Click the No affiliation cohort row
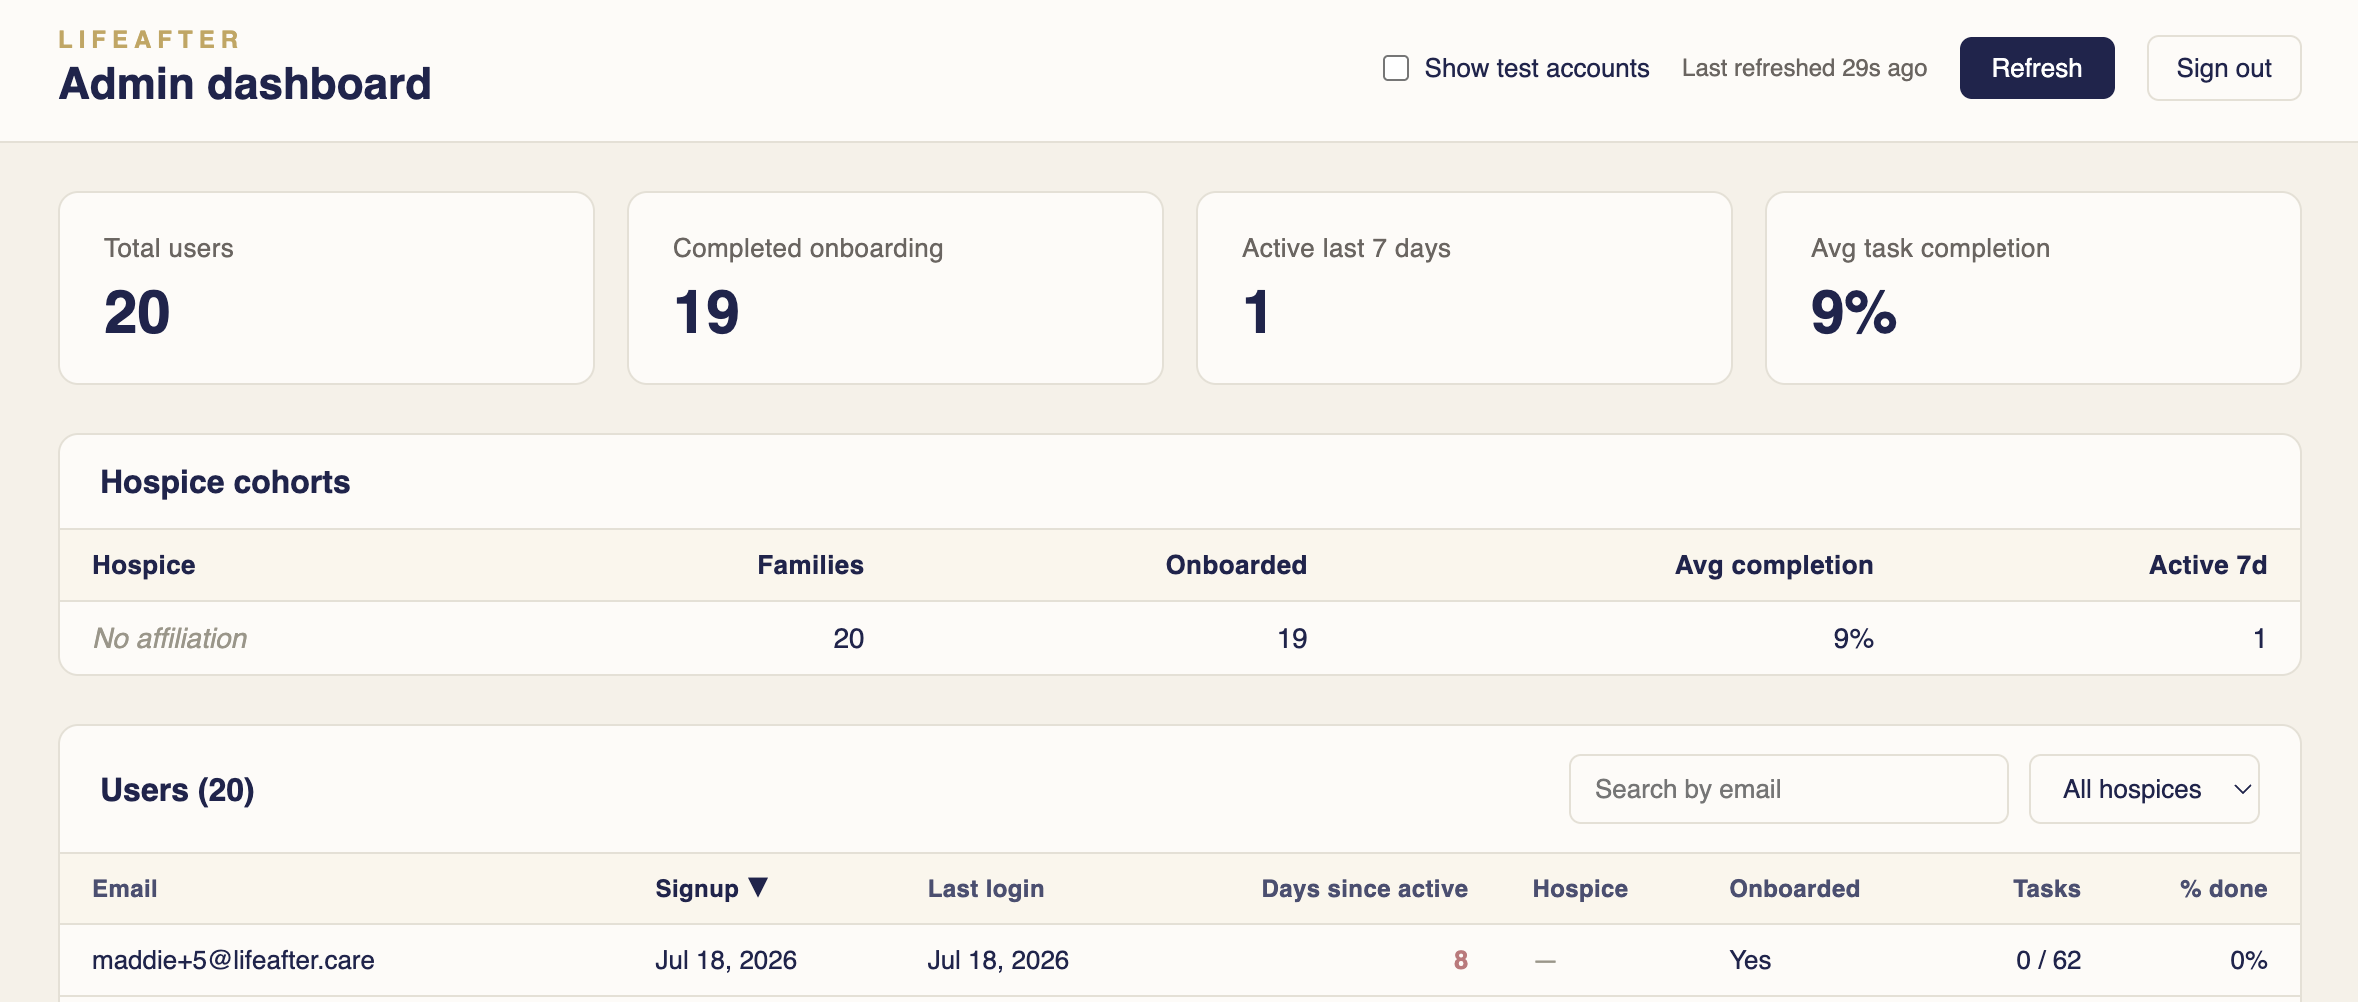The height and width of the screenshot is (1002, 2358). [1180, 638]
